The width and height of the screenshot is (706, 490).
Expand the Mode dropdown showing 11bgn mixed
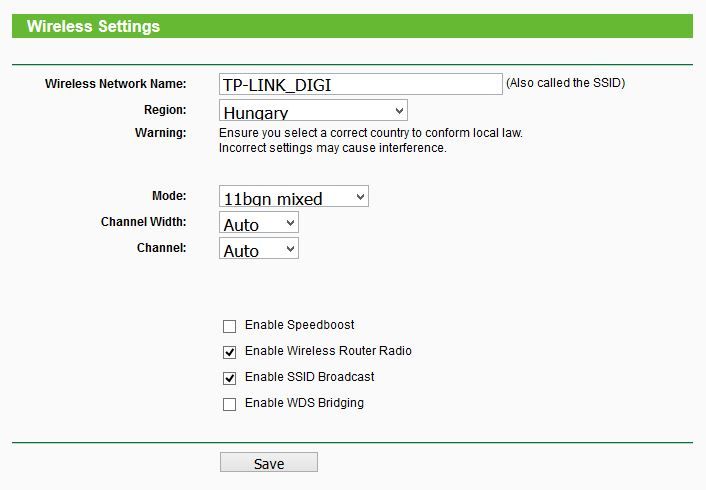tap(294, 196)
